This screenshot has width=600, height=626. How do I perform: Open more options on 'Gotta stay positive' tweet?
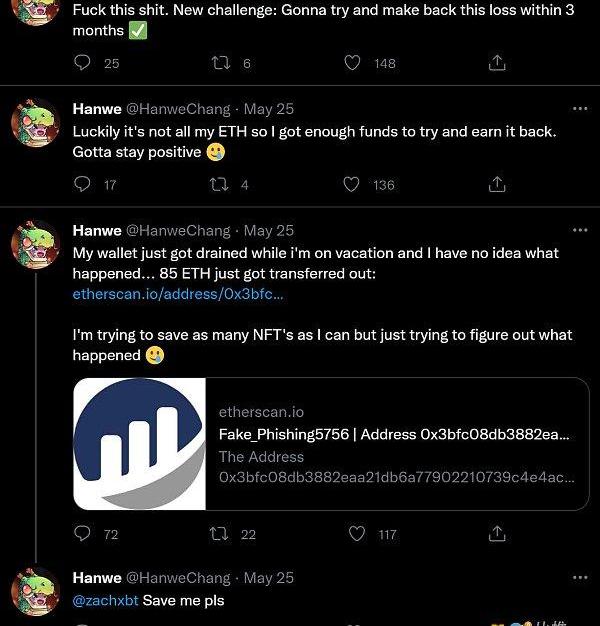pos(579,108)
